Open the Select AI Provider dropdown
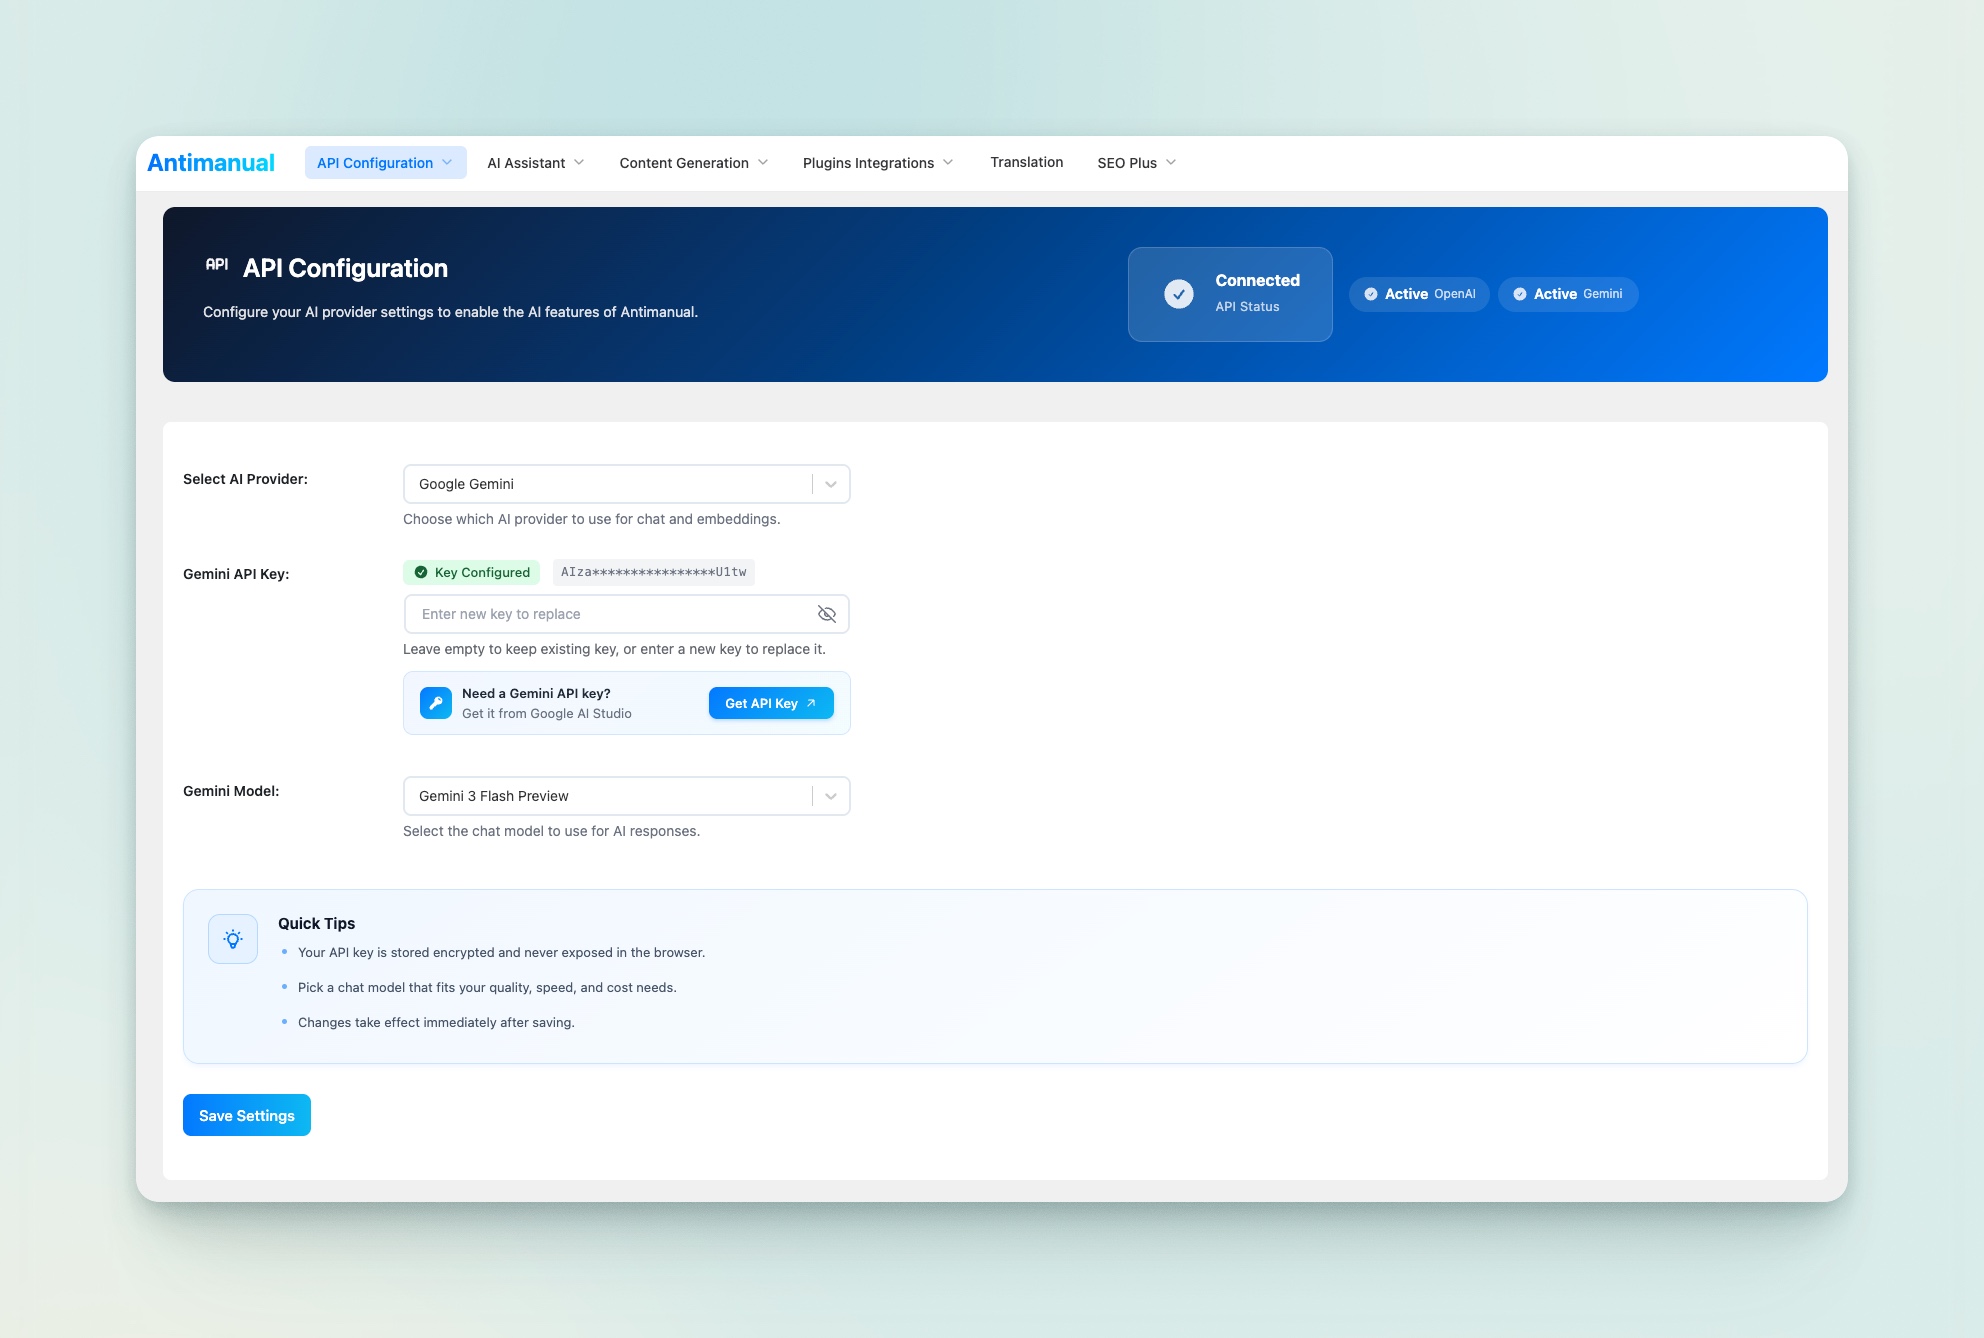This screenshot has width=1984, height=1338. coord(626,484)
